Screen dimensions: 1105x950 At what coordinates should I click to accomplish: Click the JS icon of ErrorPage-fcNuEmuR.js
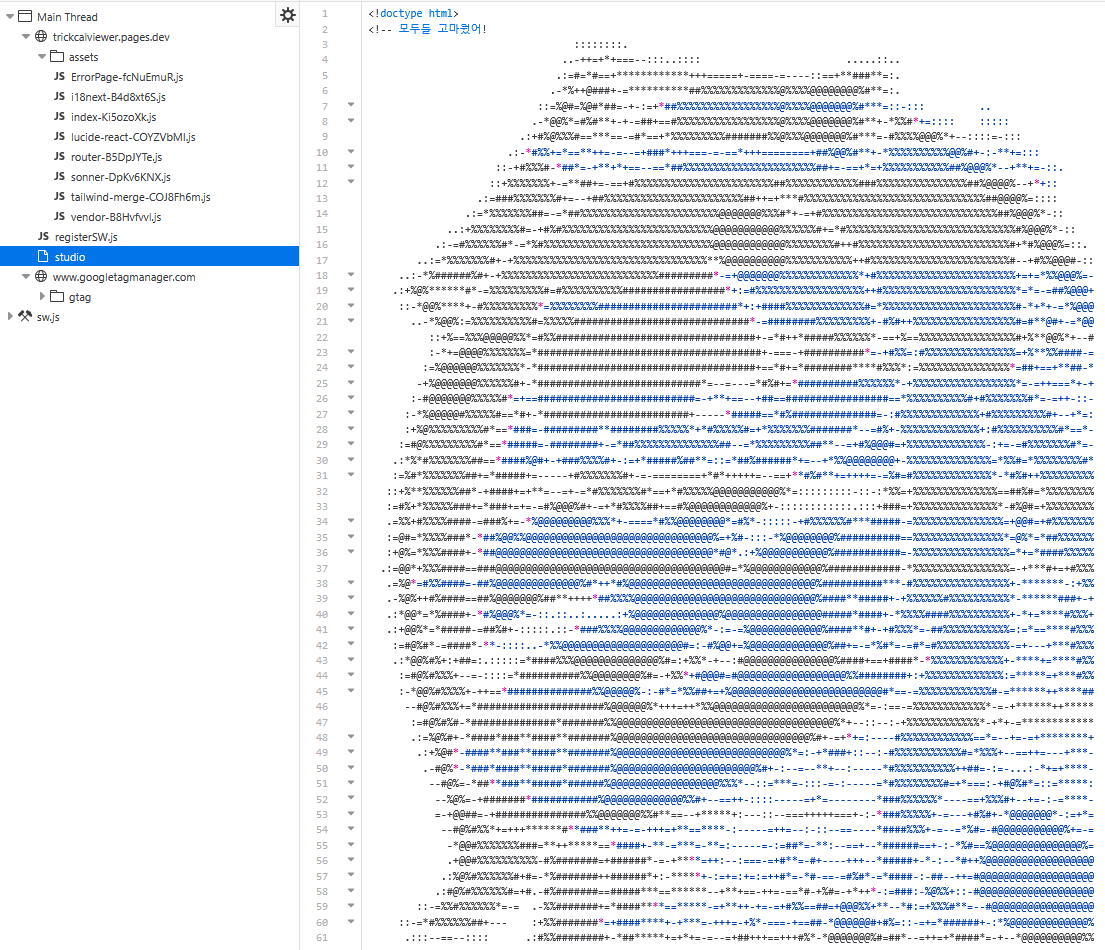pyautogui.click(x=59, y=76)
